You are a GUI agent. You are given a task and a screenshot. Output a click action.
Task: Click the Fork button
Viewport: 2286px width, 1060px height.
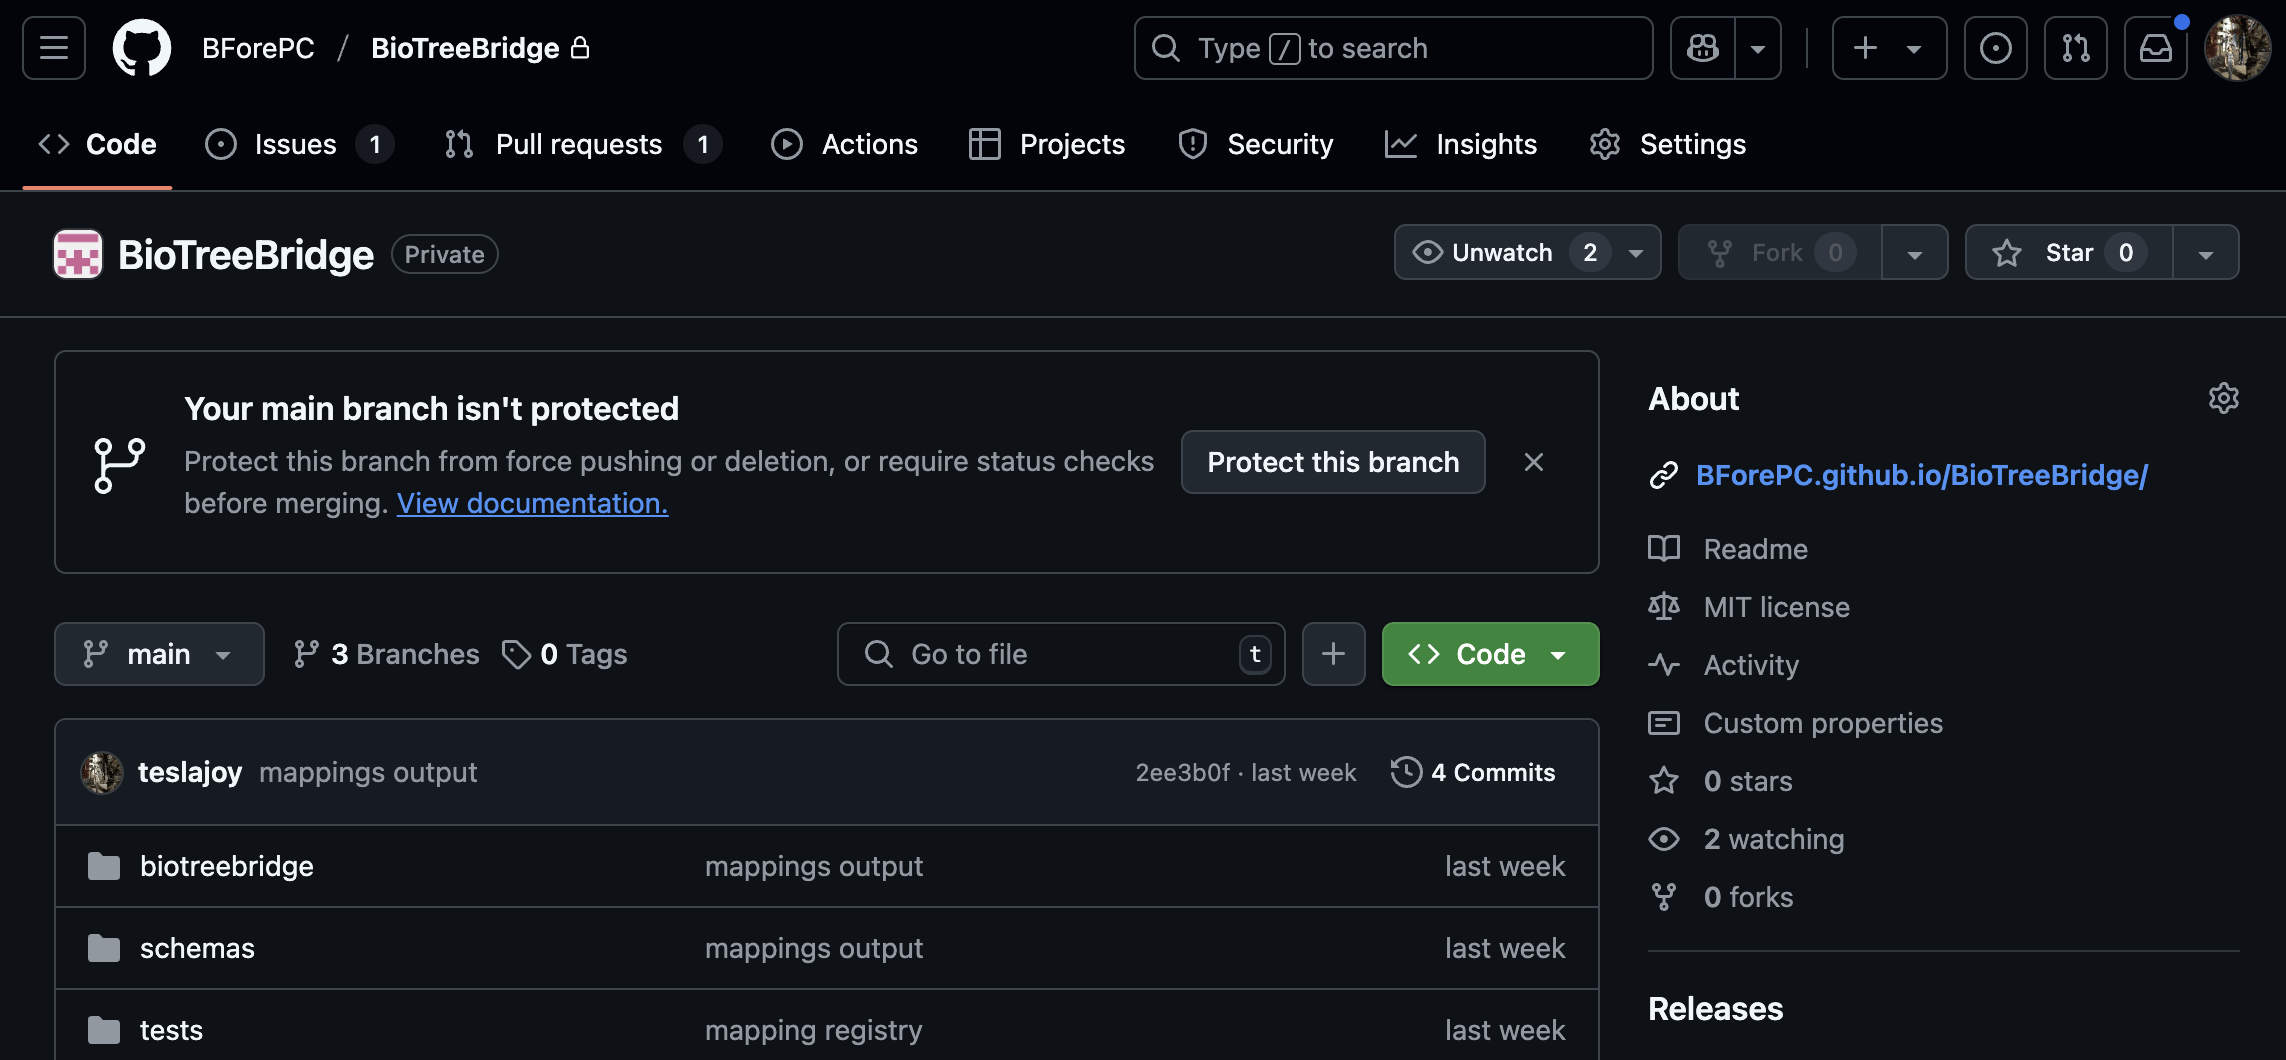1780,252
